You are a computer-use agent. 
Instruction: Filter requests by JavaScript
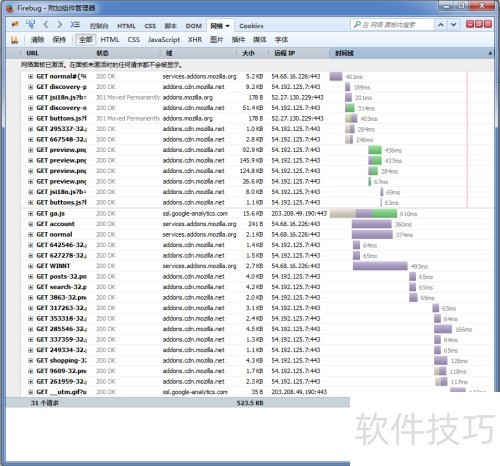click(164, 40)
